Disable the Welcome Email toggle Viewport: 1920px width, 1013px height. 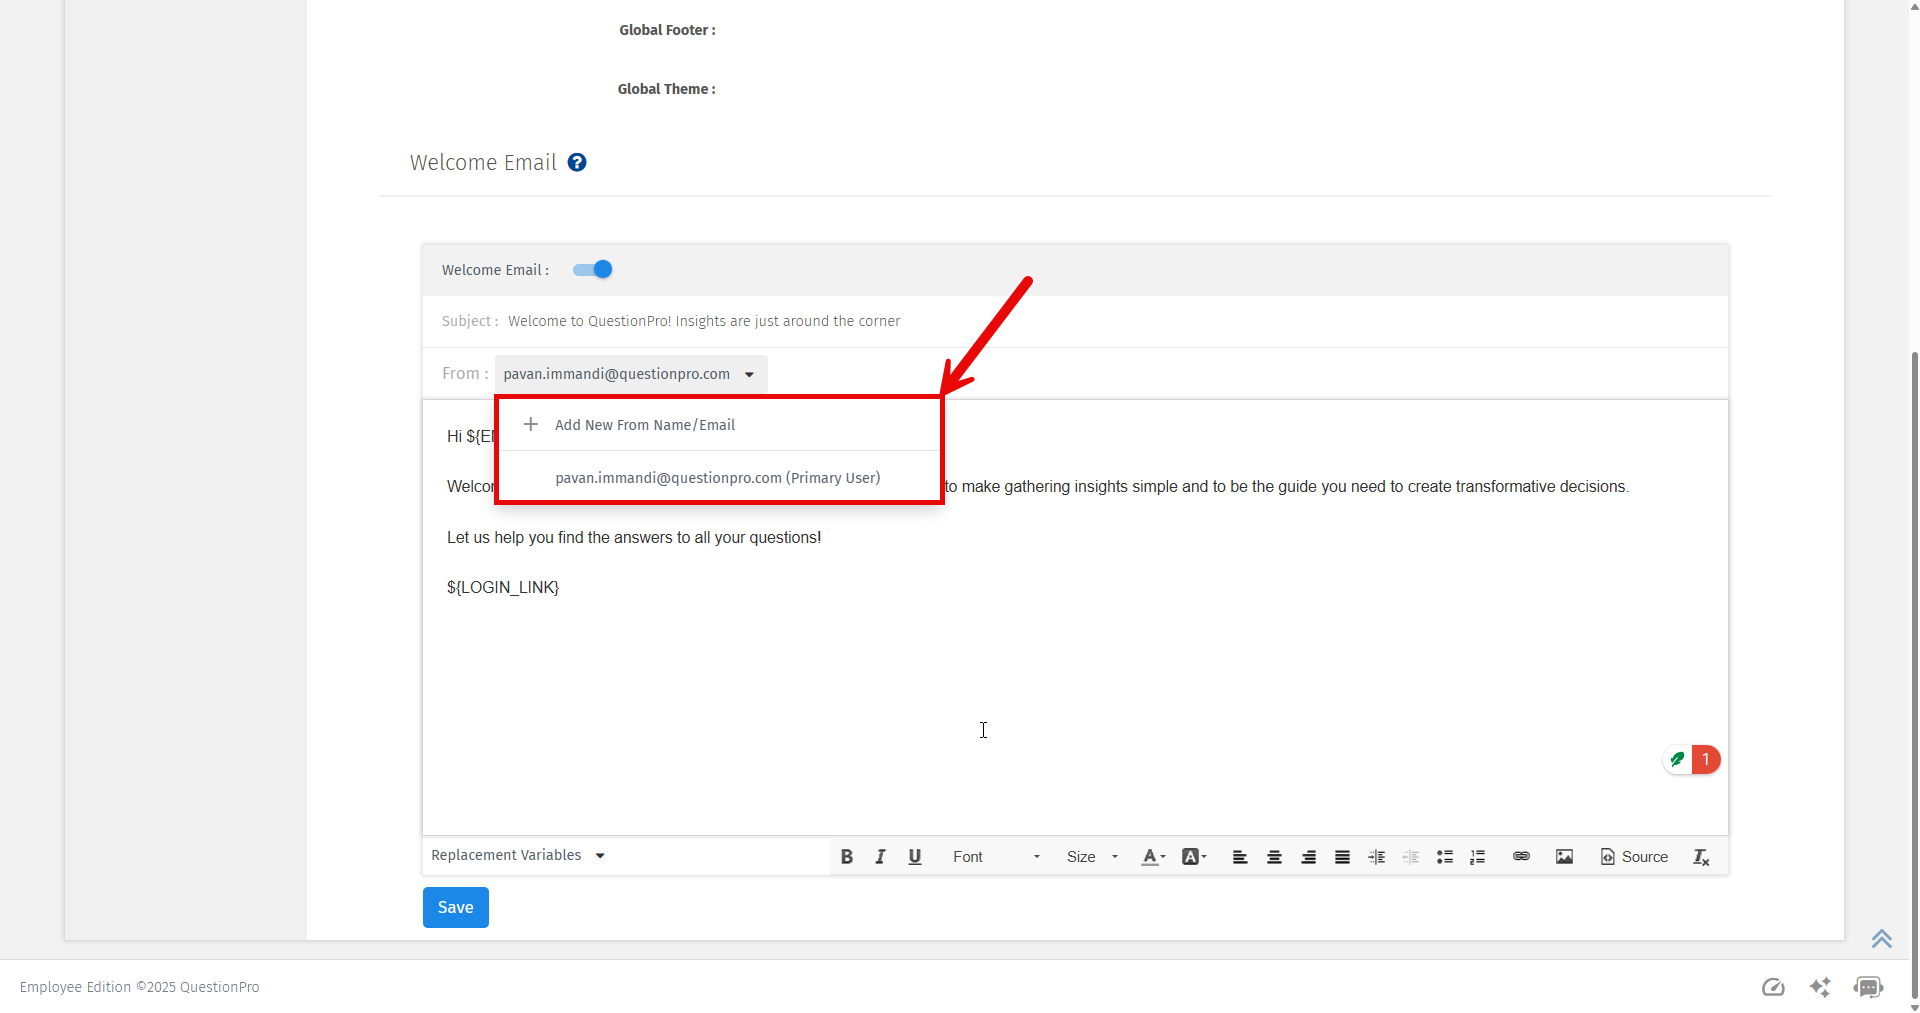pos(591,269)
